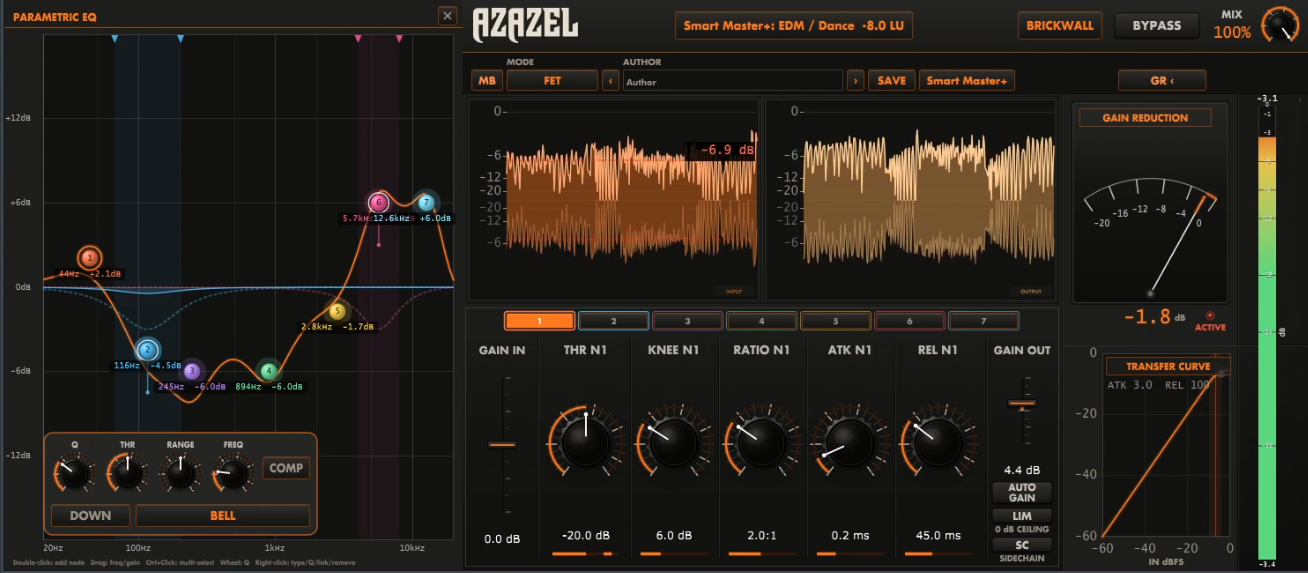Click the REL N1 knob
The height and width of the screenshot is (573, 1308).
[x=937, y=441]
